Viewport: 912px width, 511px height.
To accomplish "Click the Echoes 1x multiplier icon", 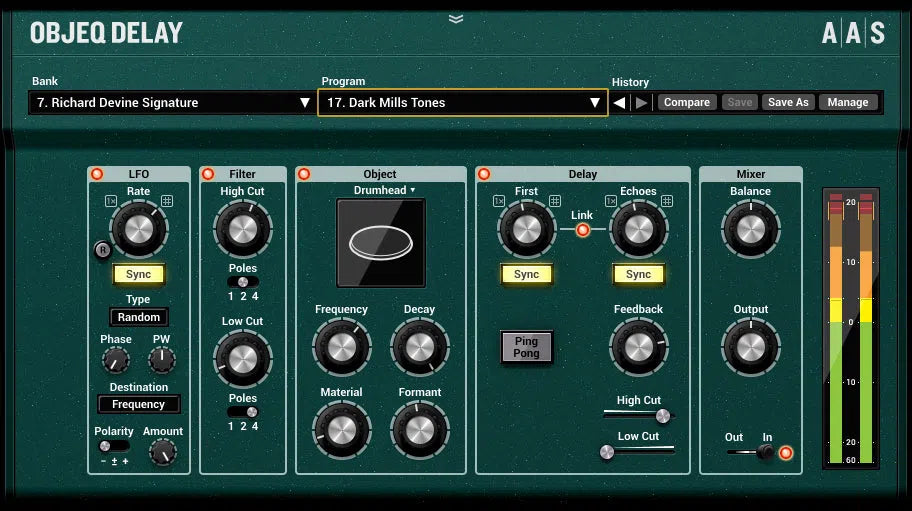I will (x=610, y=201).
